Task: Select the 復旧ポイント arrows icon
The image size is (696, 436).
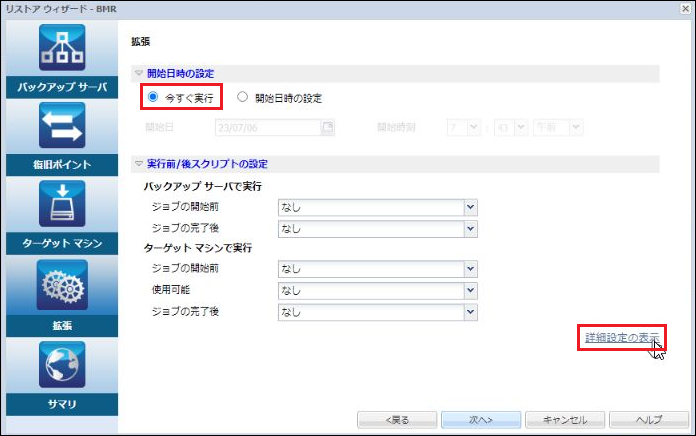Action: click(62, 125)
